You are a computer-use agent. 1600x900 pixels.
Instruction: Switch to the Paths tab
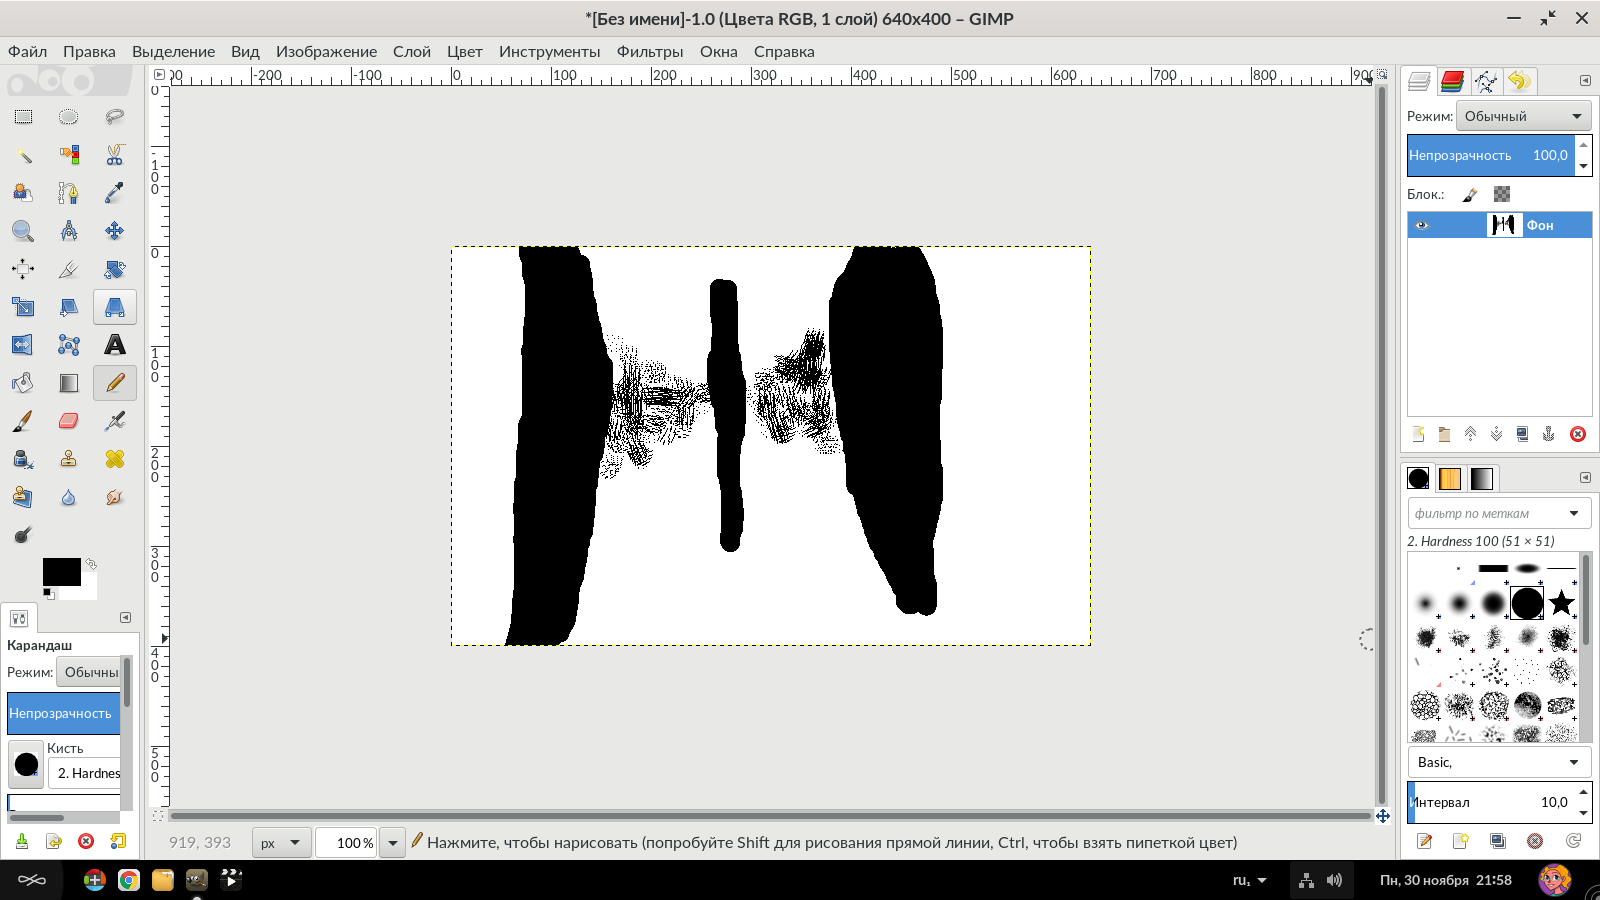coord(1486,81)
